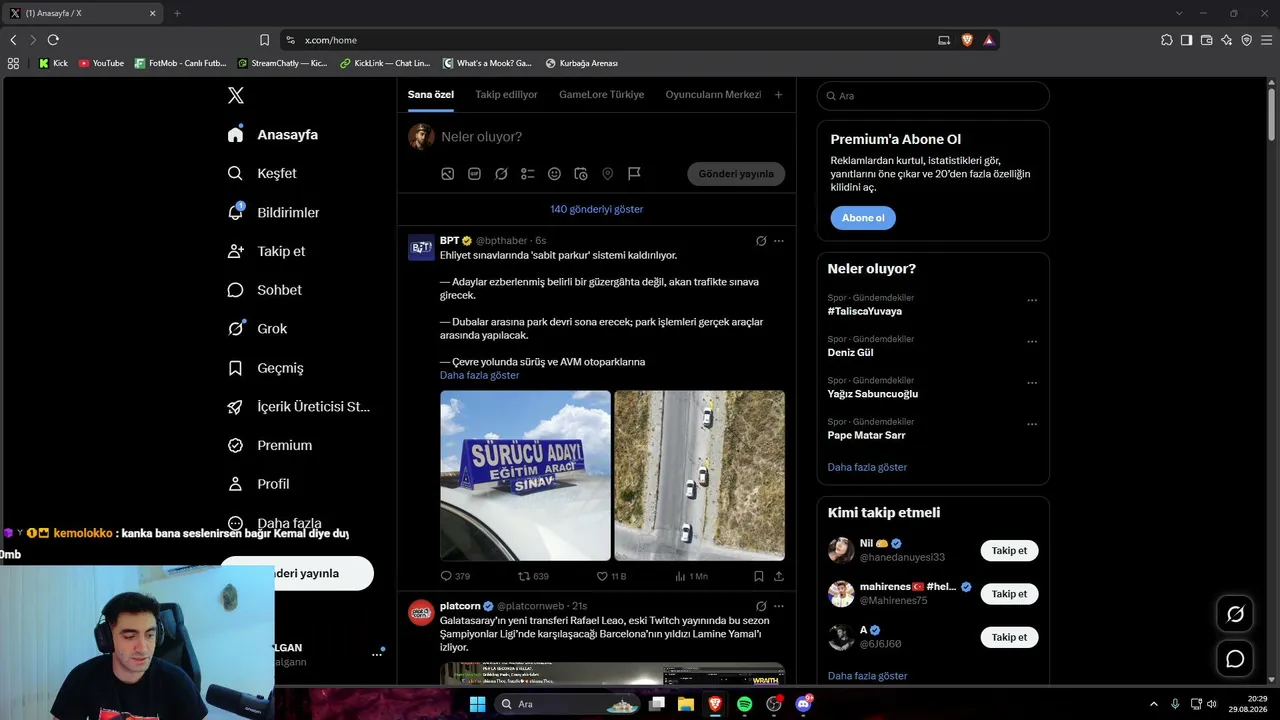
Task: Add media image to the new post
Action: 448,174
